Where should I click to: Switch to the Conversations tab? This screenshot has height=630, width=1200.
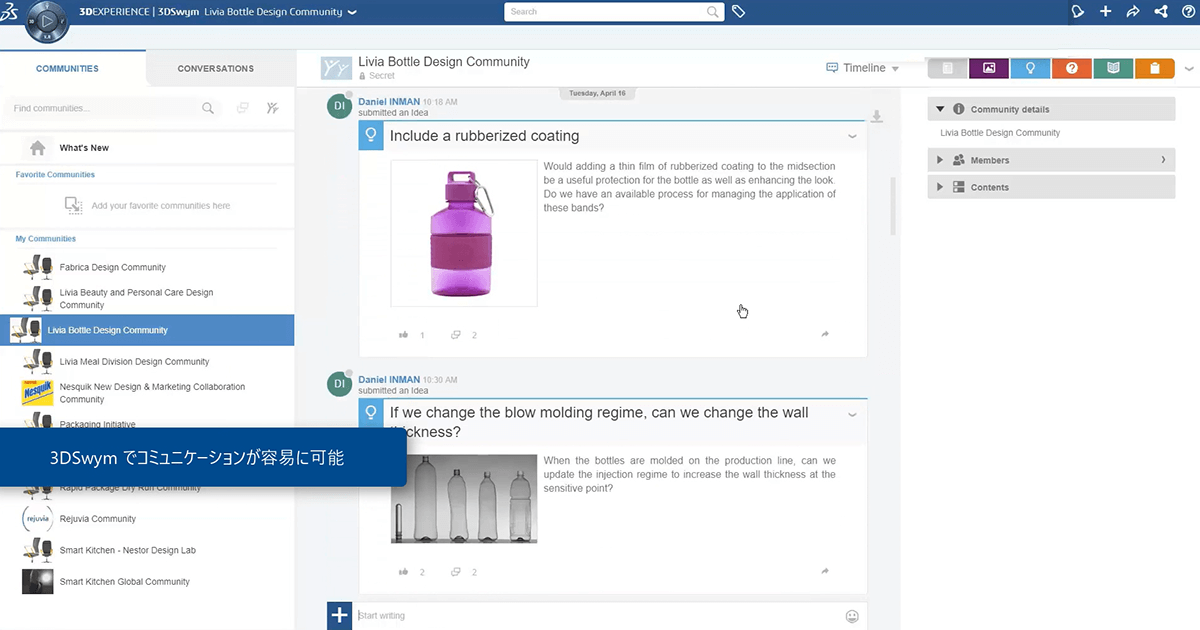(x=216, y=69)
